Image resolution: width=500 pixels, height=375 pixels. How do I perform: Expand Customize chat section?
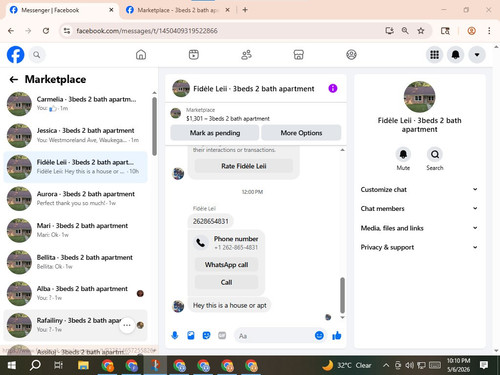419,189
